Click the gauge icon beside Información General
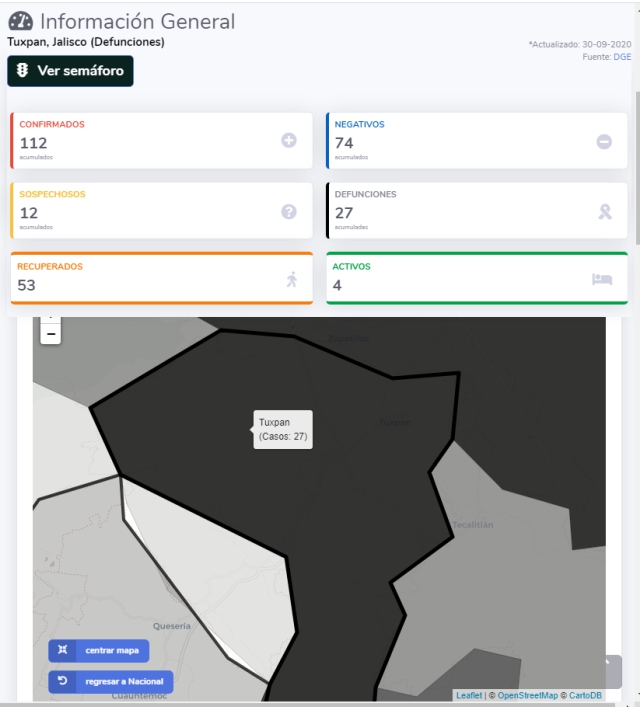The image size is (640, 707). (20, 22)
